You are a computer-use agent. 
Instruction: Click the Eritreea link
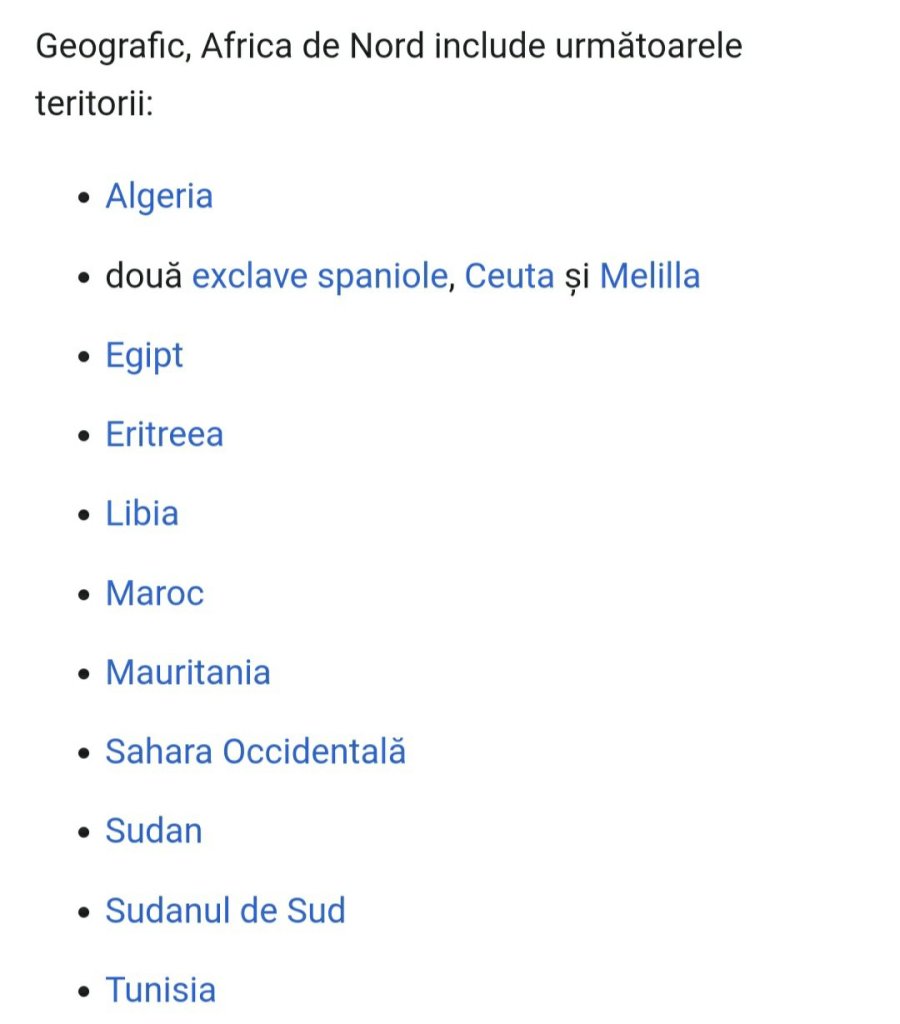(164, 434)
